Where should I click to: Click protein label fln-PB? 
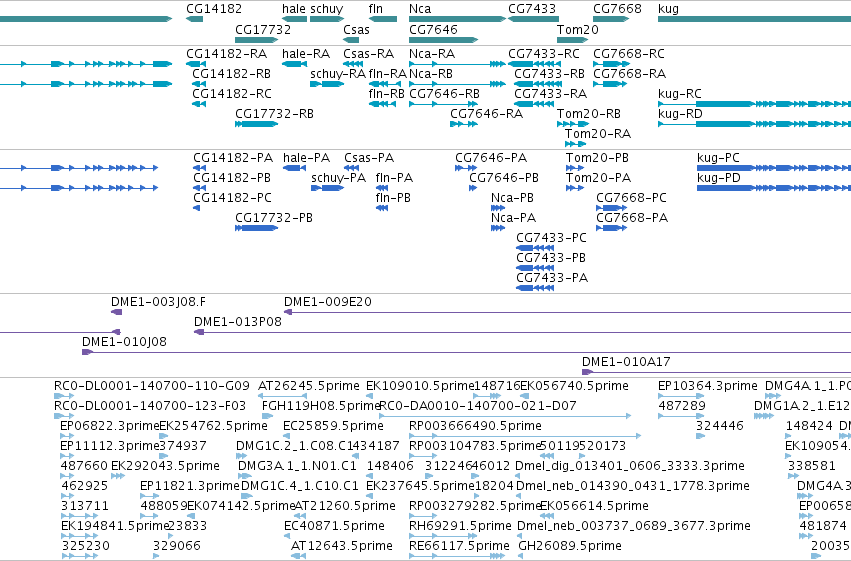click(x=393, y=198)
